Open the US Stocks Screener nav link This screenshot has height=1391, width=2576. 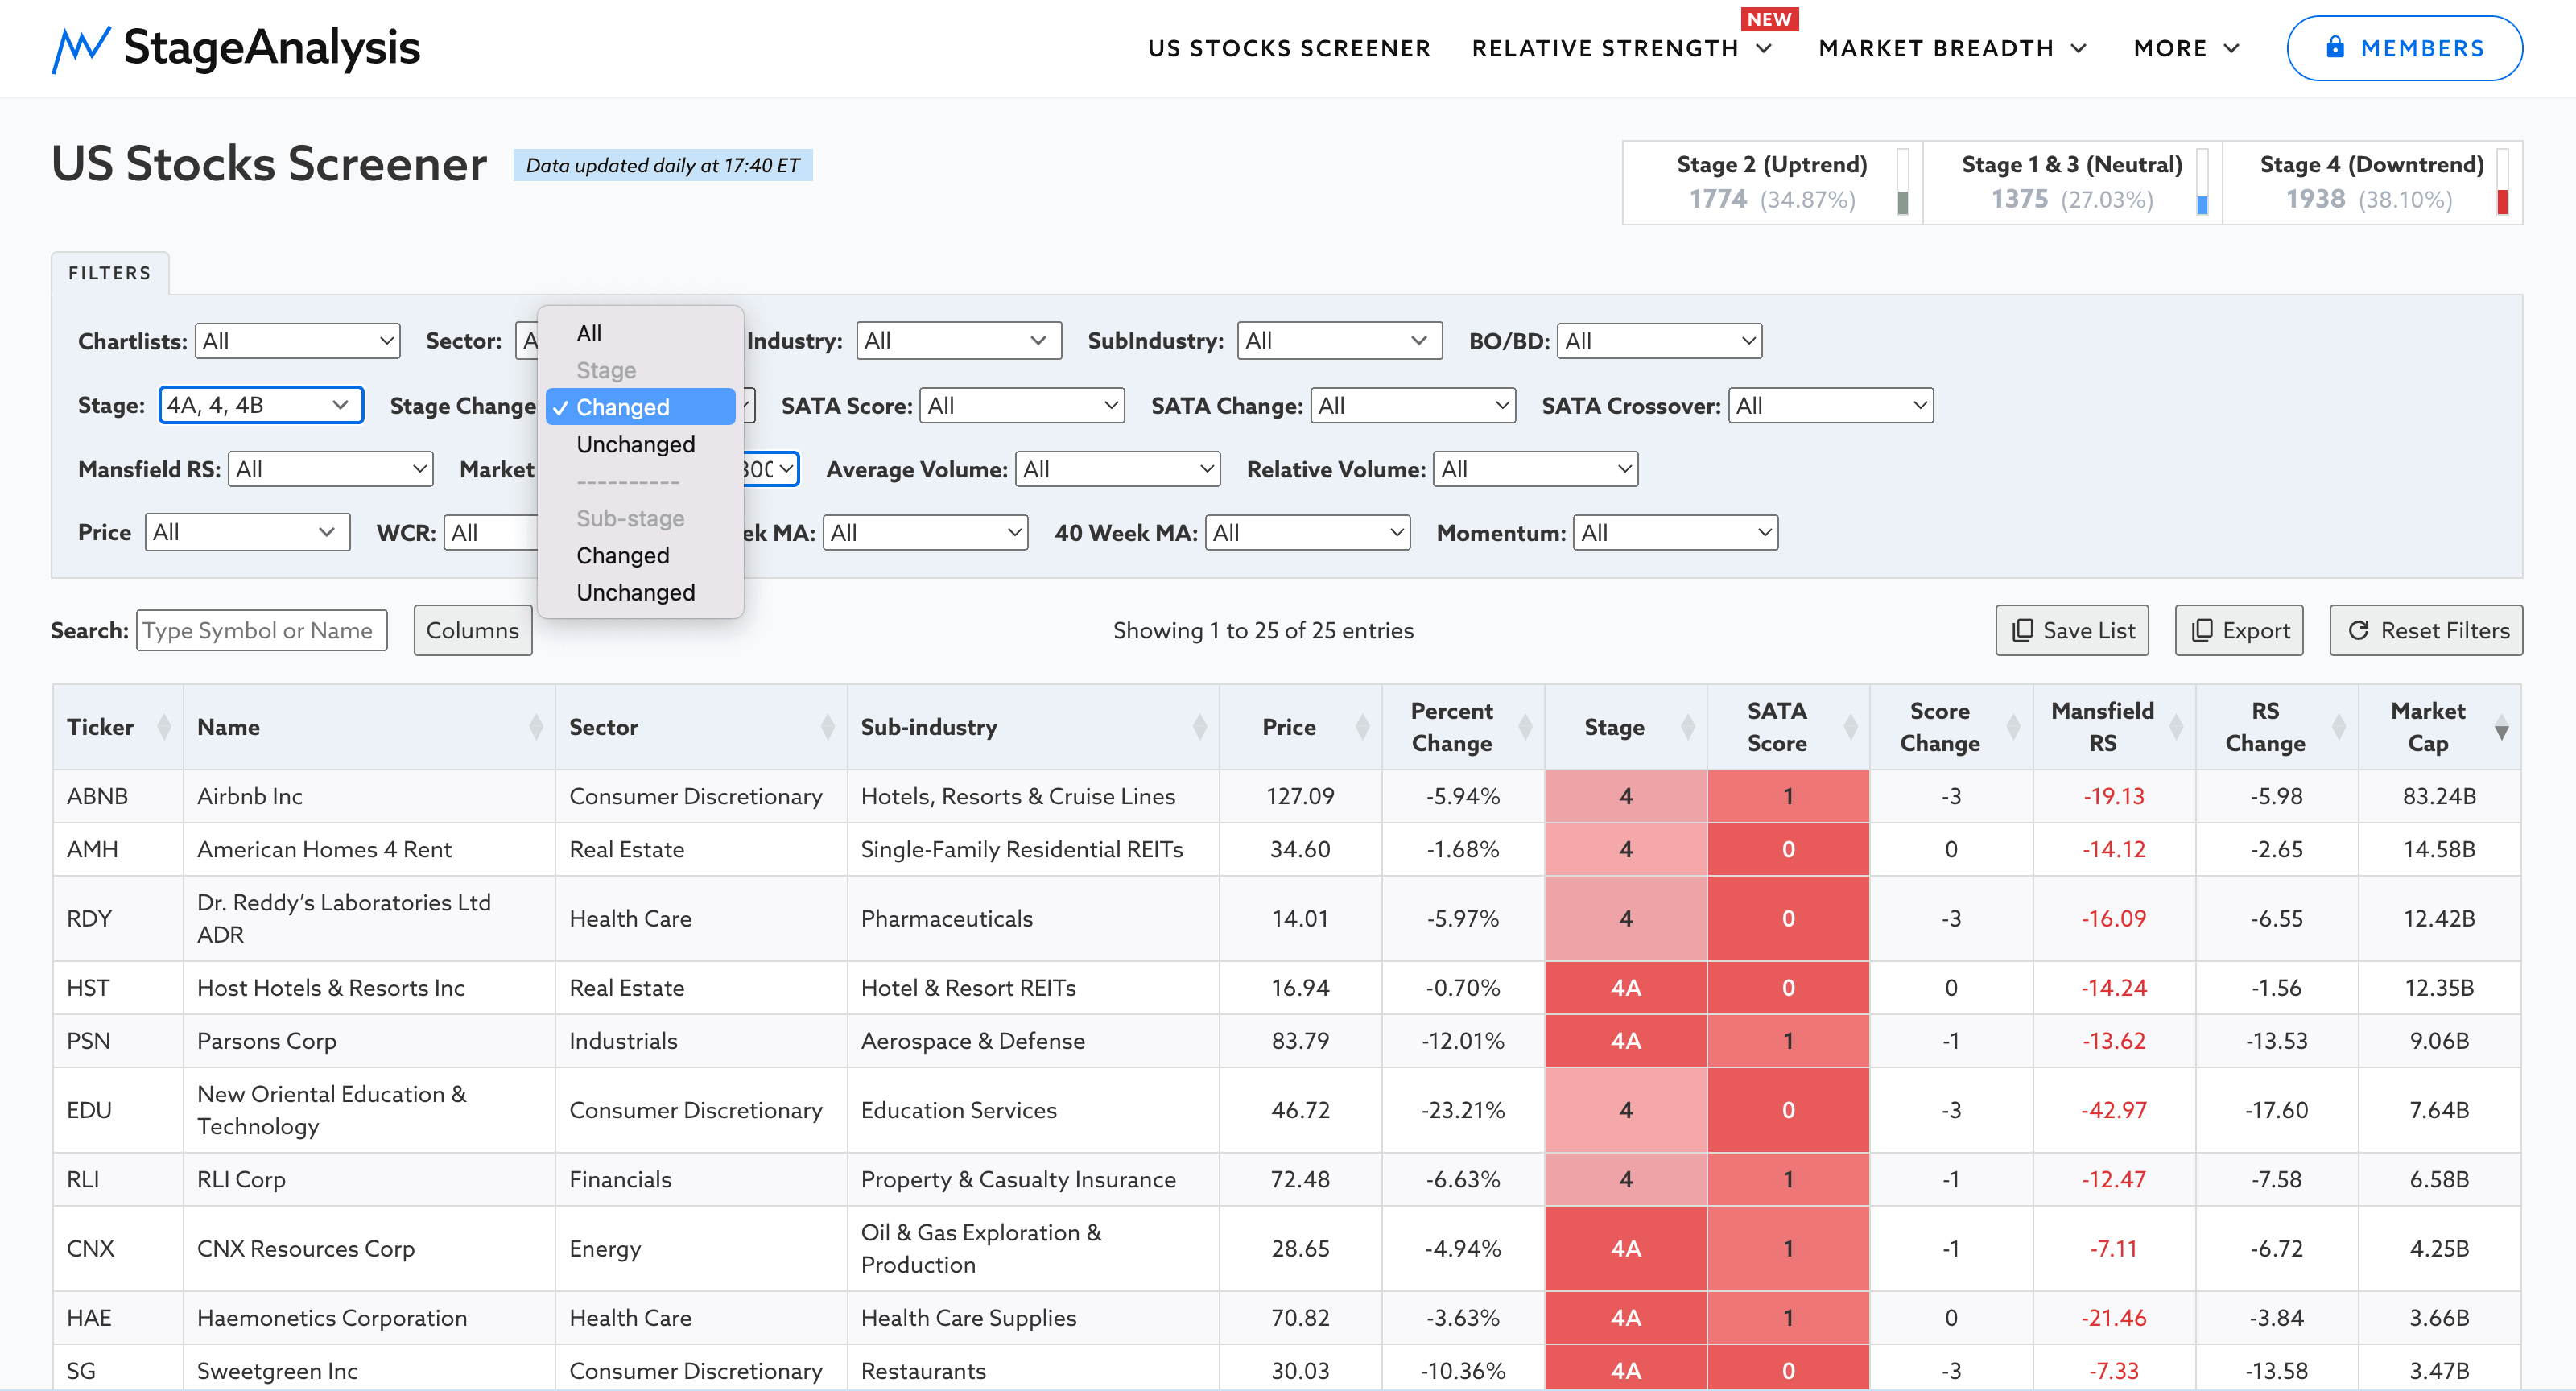coord(1289,48)
